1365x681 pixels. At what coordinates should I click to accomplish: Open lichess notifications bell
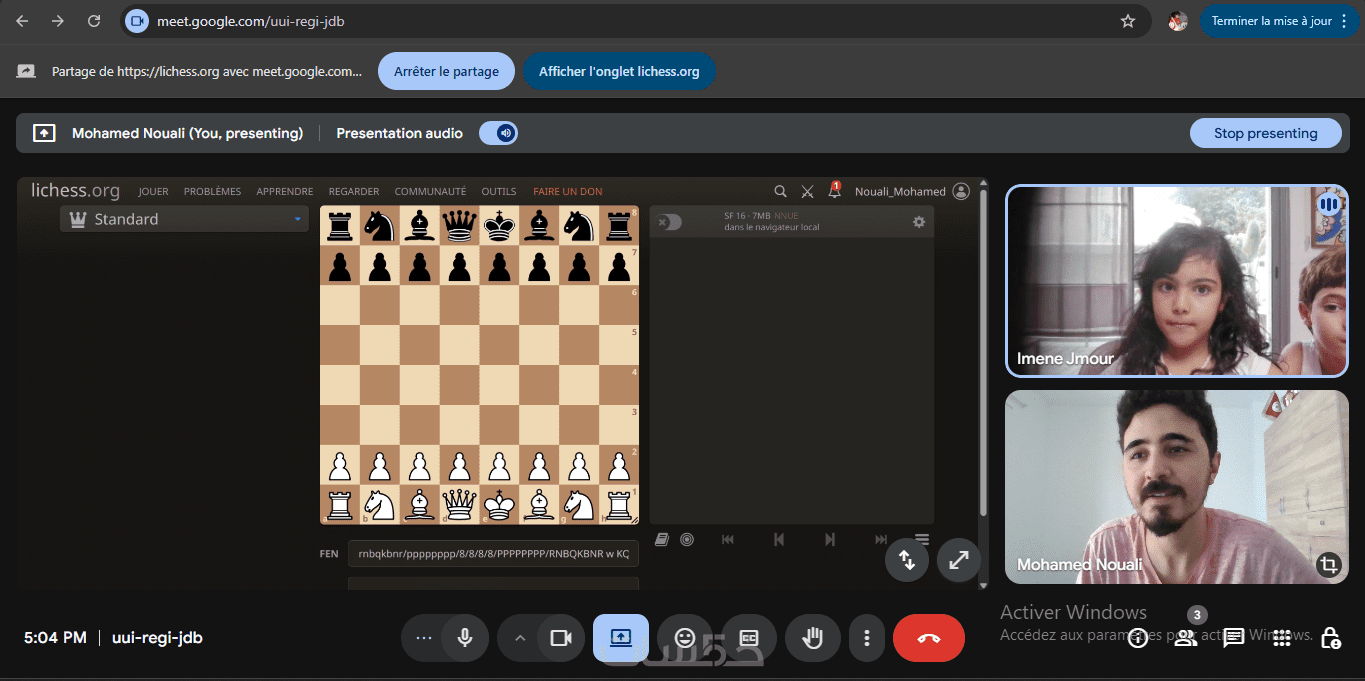click(835, 190)
